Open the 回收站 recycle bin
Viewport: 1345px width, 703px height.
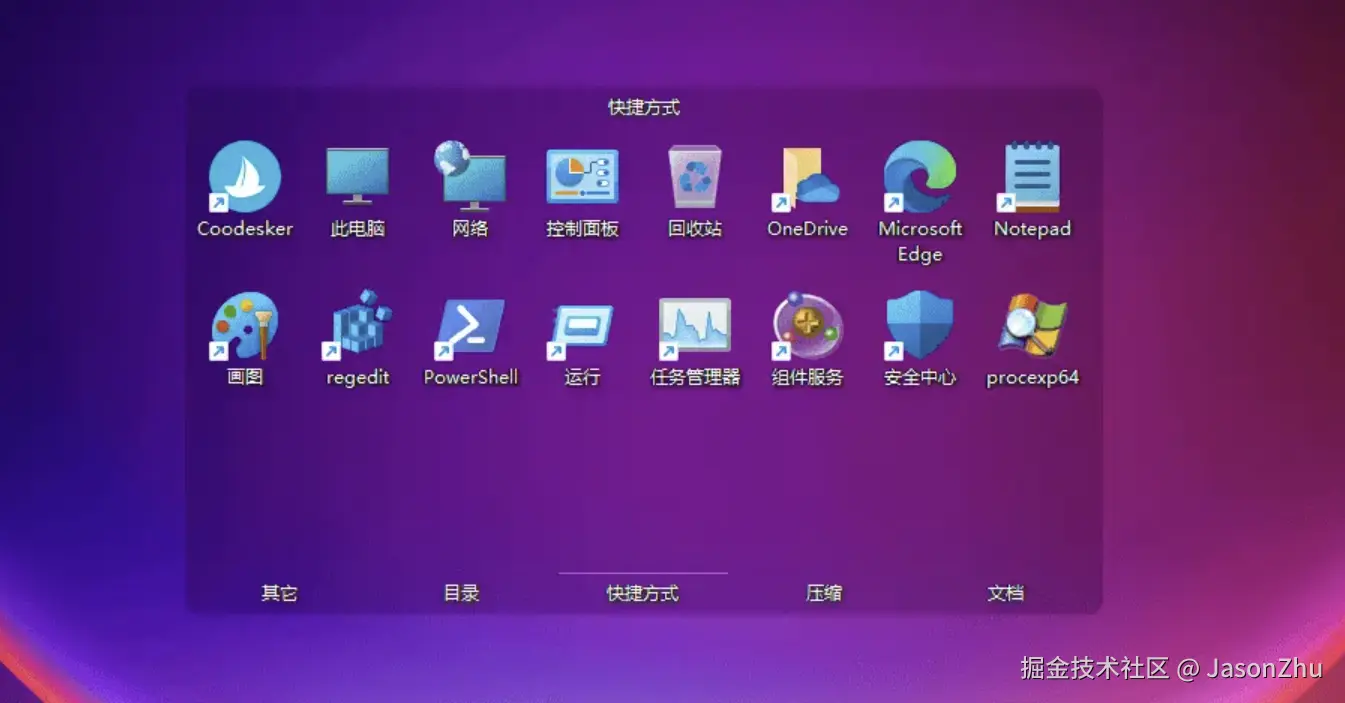pos(695,177)
